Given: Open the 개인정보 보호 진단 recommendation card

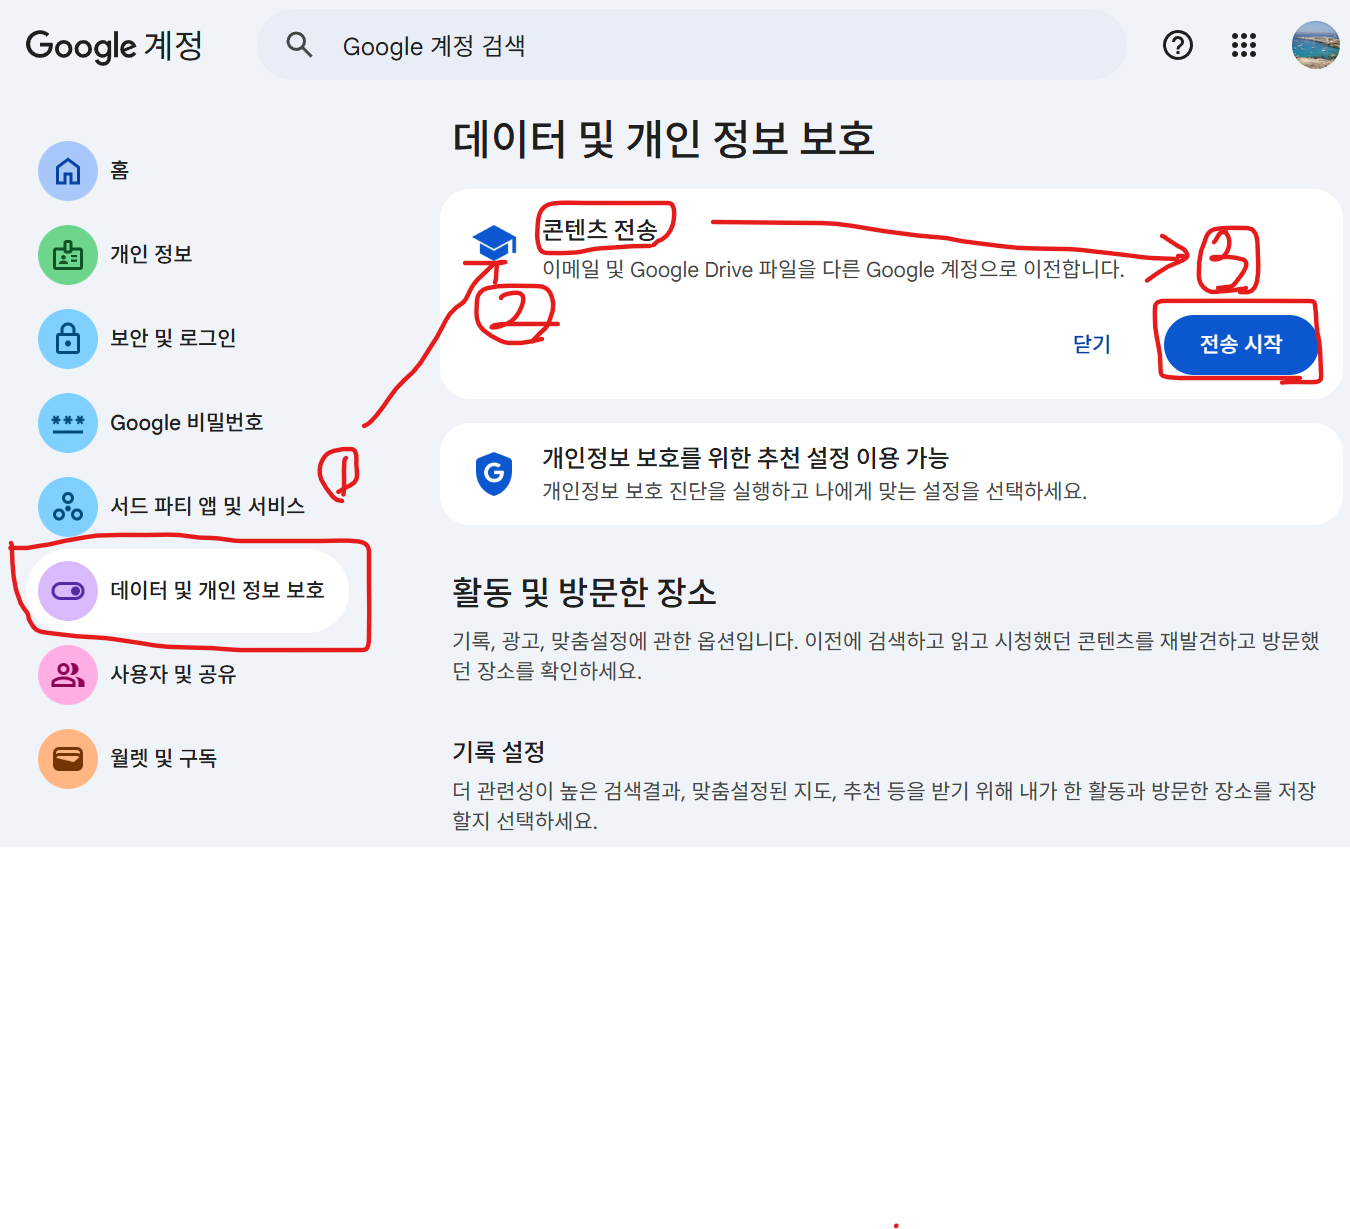Looking at the screenshot, I should click(x=891, y=474).
